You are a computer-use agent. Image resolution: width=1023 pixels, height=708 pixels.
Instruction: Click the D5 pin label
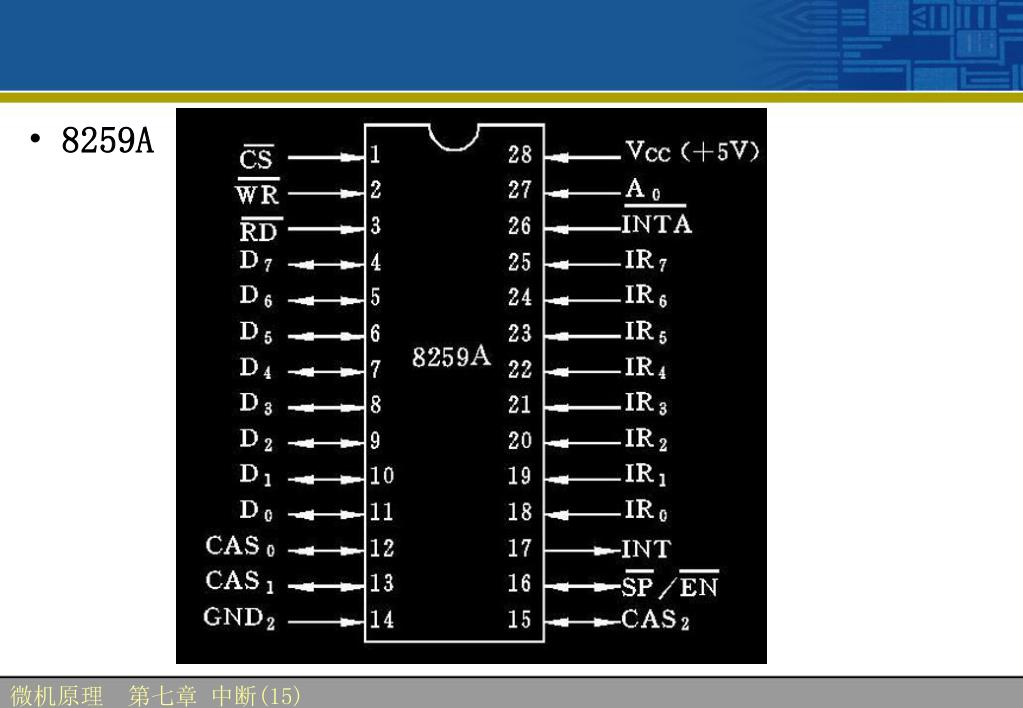point(256,332)
